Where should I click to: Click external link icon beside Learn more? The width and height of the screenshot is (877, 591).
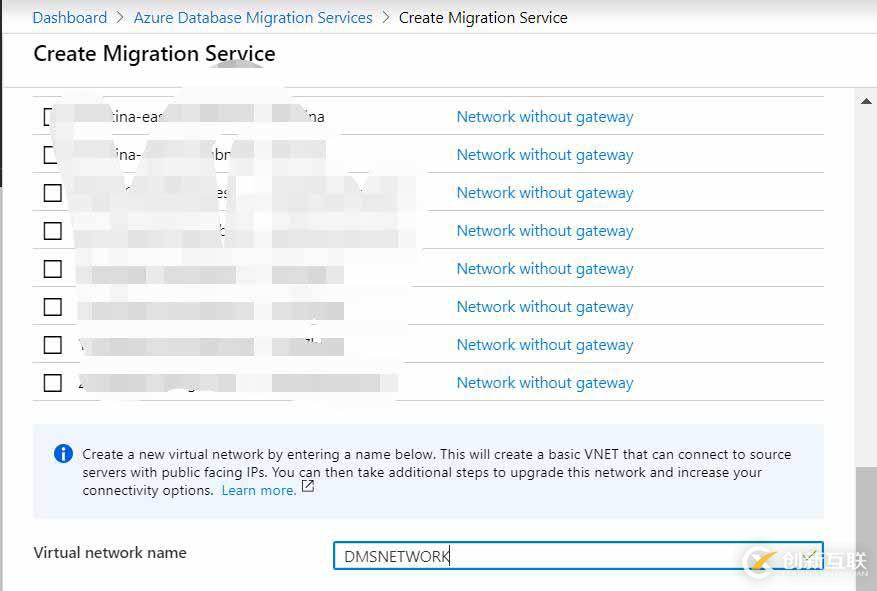coord(308,488)
